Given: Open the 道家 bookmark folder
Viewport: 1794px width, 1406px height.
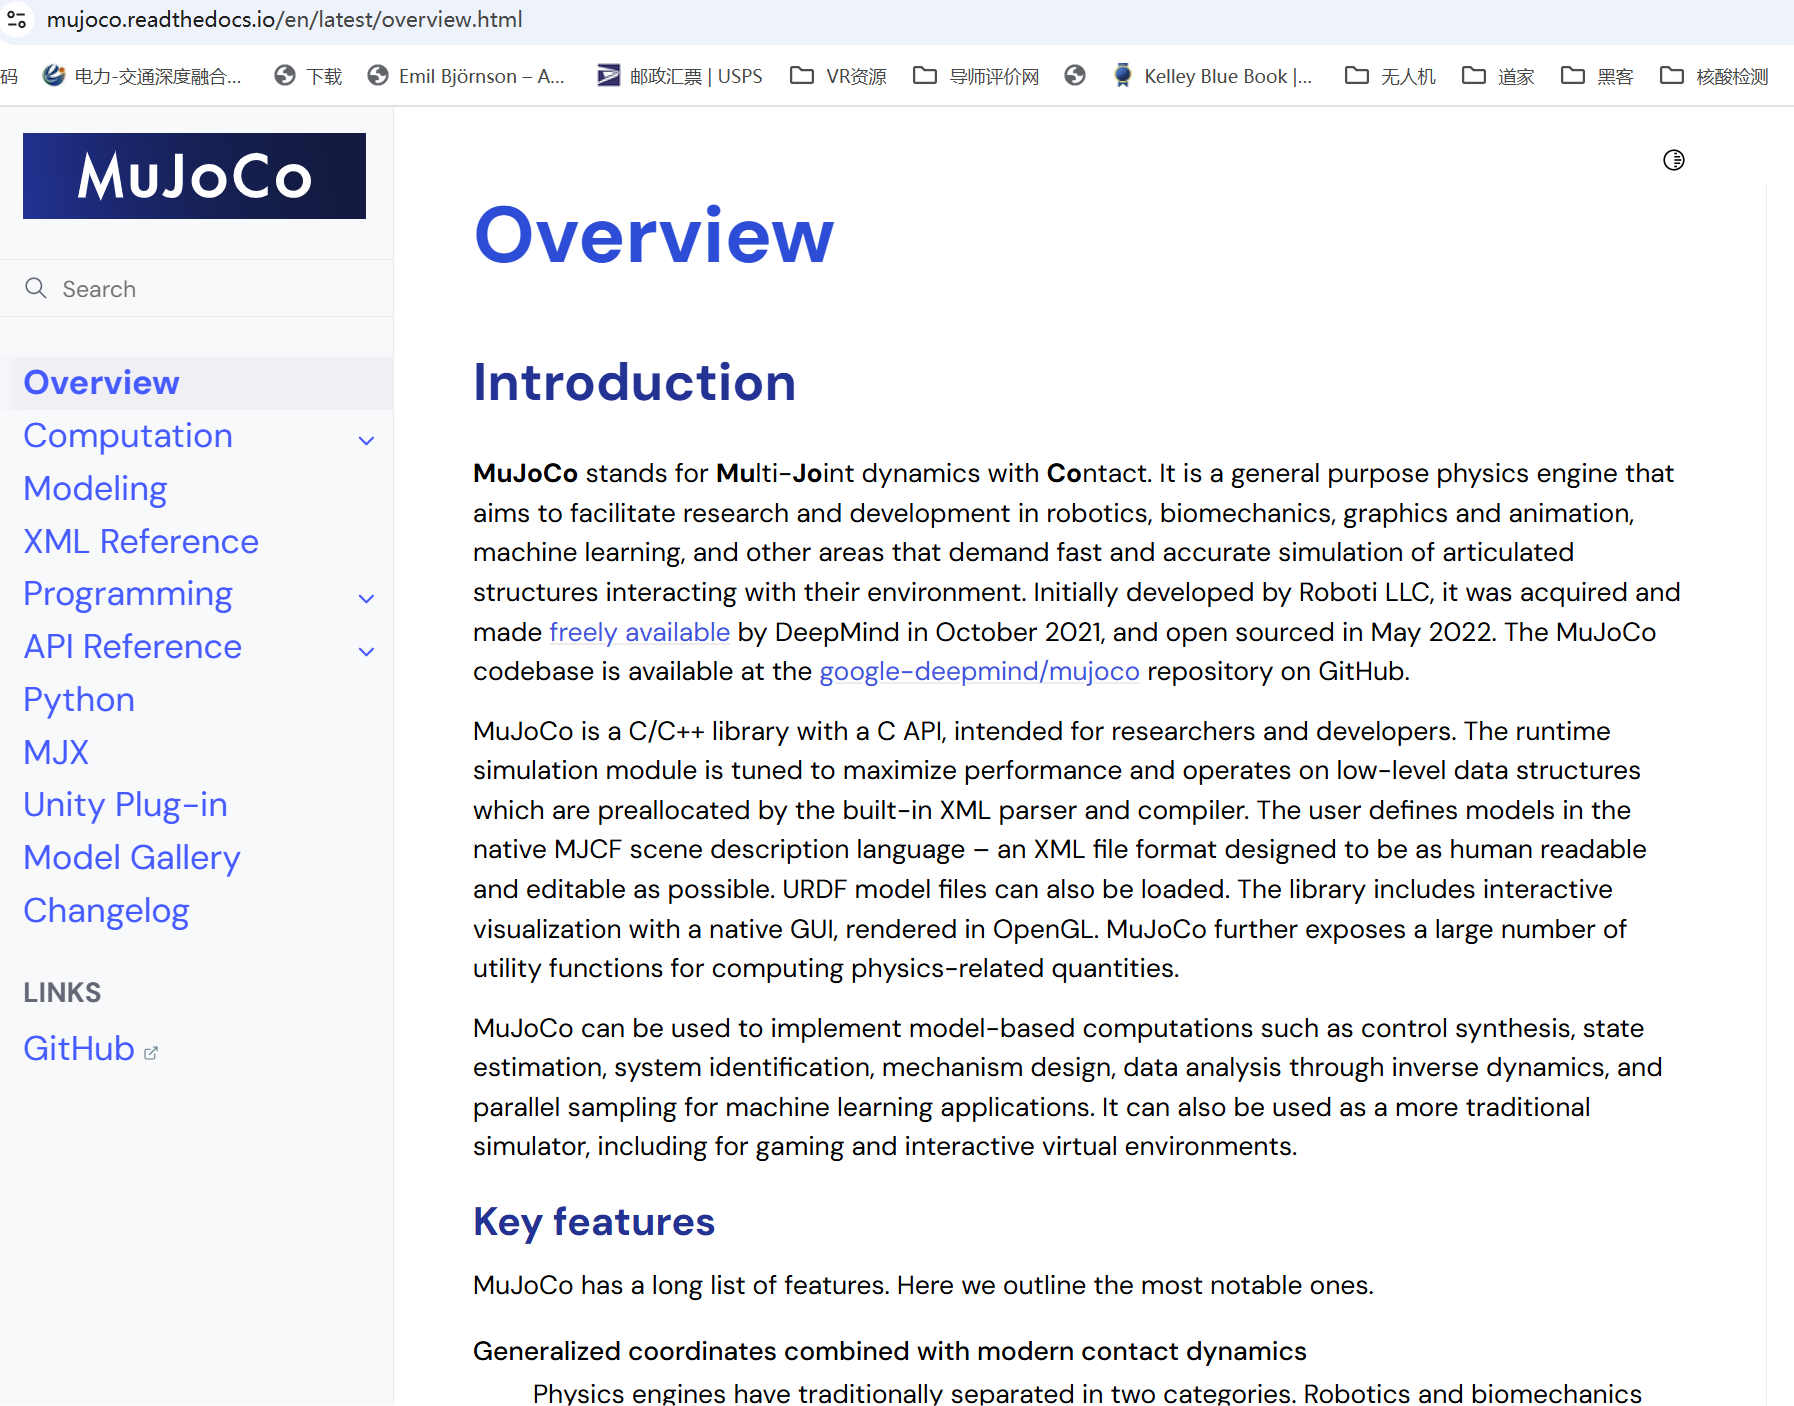Looking at the screenshot, I should coord(1498,76).
